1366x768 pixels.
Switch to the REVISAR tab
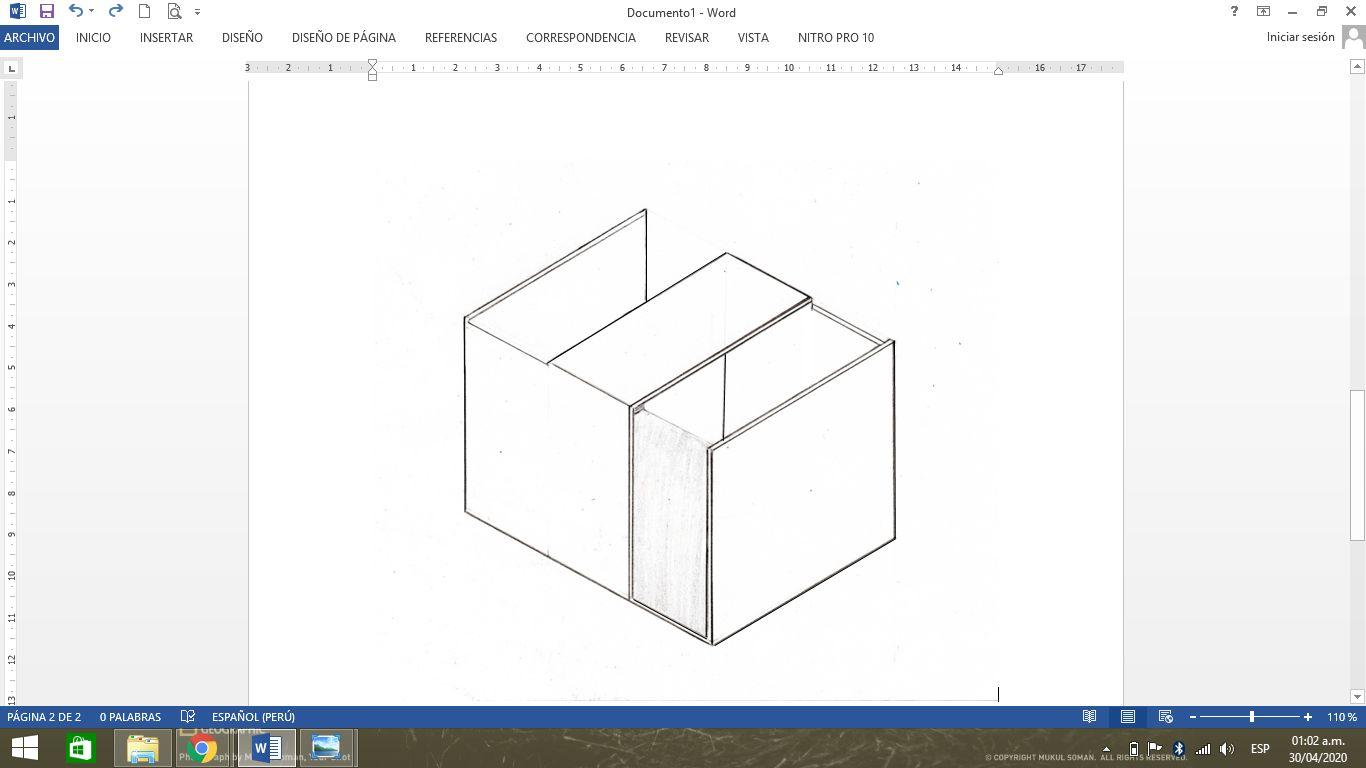(687, 37)
